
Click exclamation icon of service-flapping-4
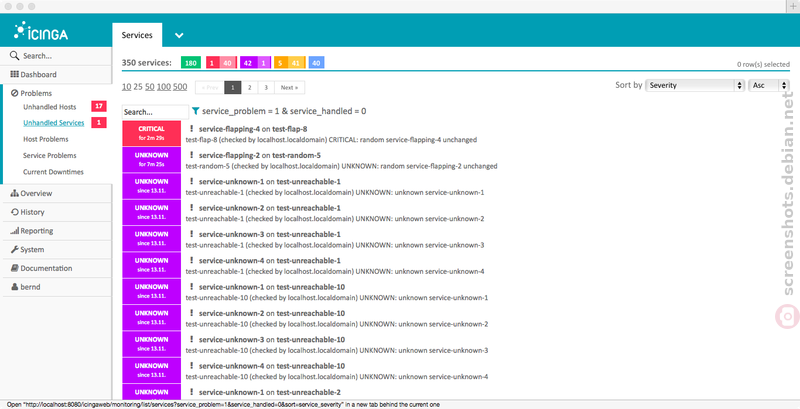(x=191, y=129)
